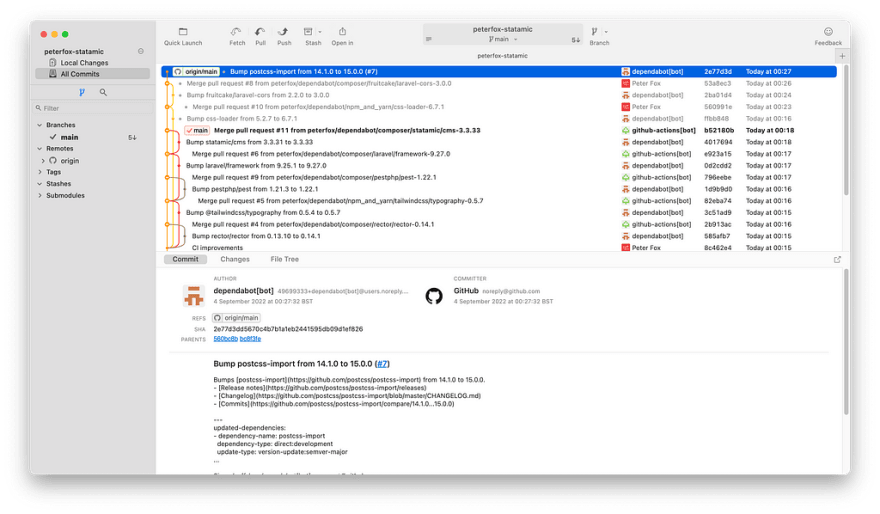Stash changes using the Stash icon

(x=308, y=32)
